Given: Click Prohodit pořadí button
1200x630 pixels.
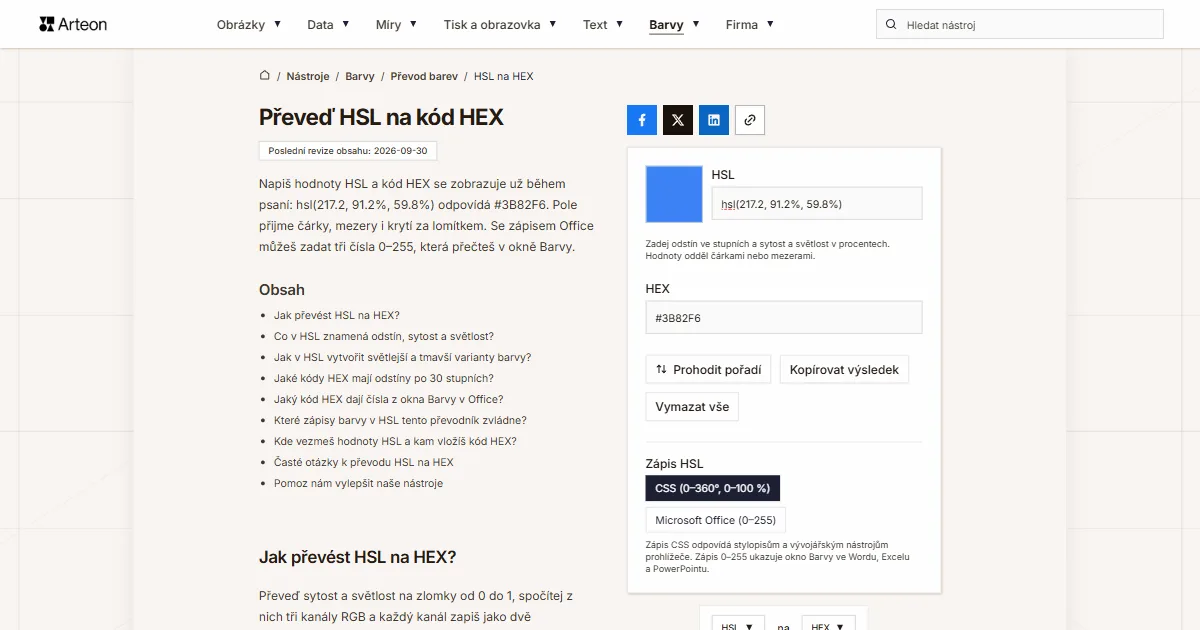Looking at the screenshot, I should [708, 369].
